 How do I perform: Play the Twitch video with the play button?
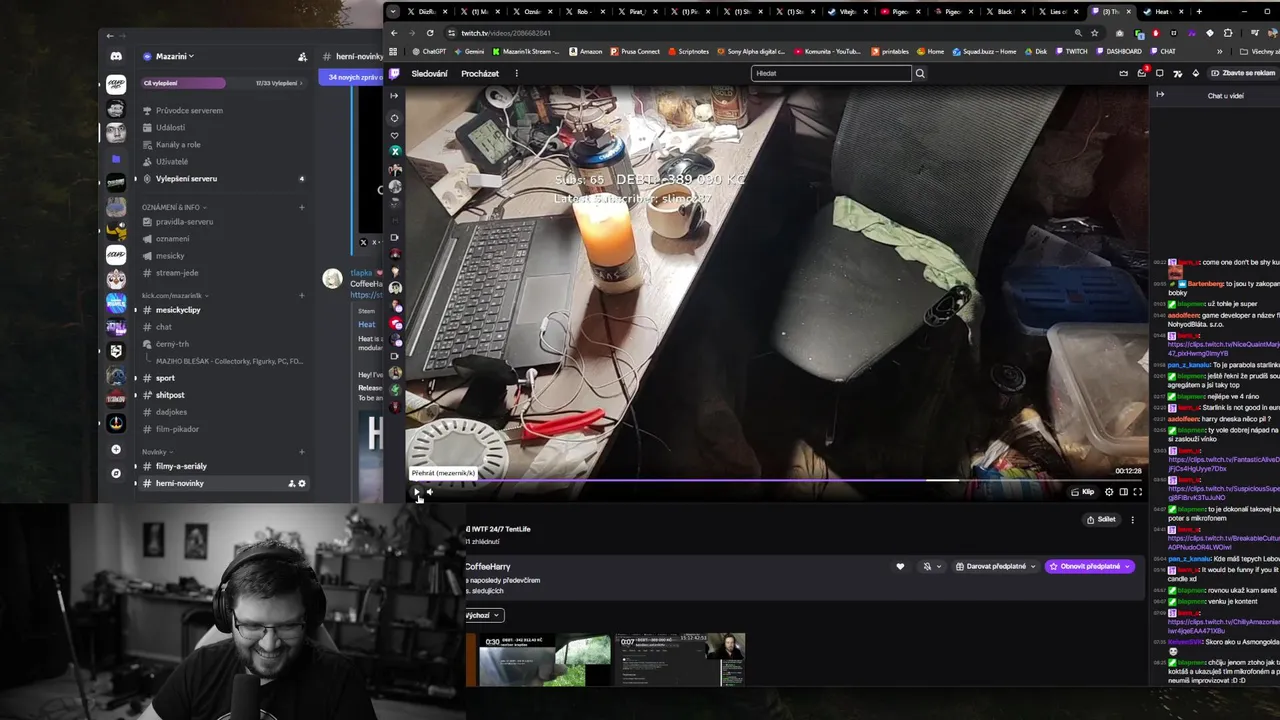(x=417, y=492)
